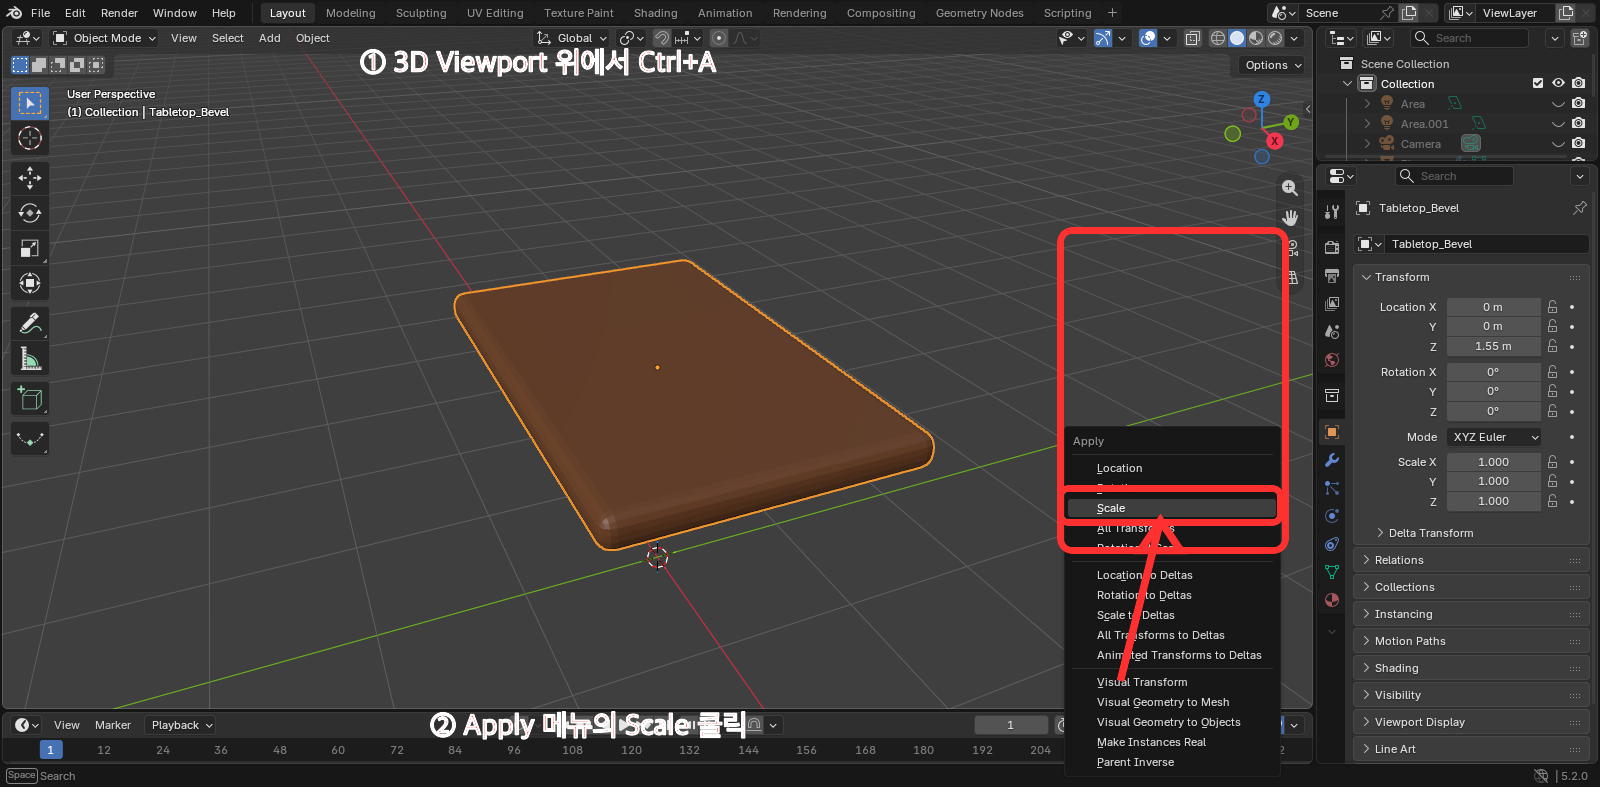Open the Output properties tab
Screen dimensions: 1600x787
coord(1332,275)
